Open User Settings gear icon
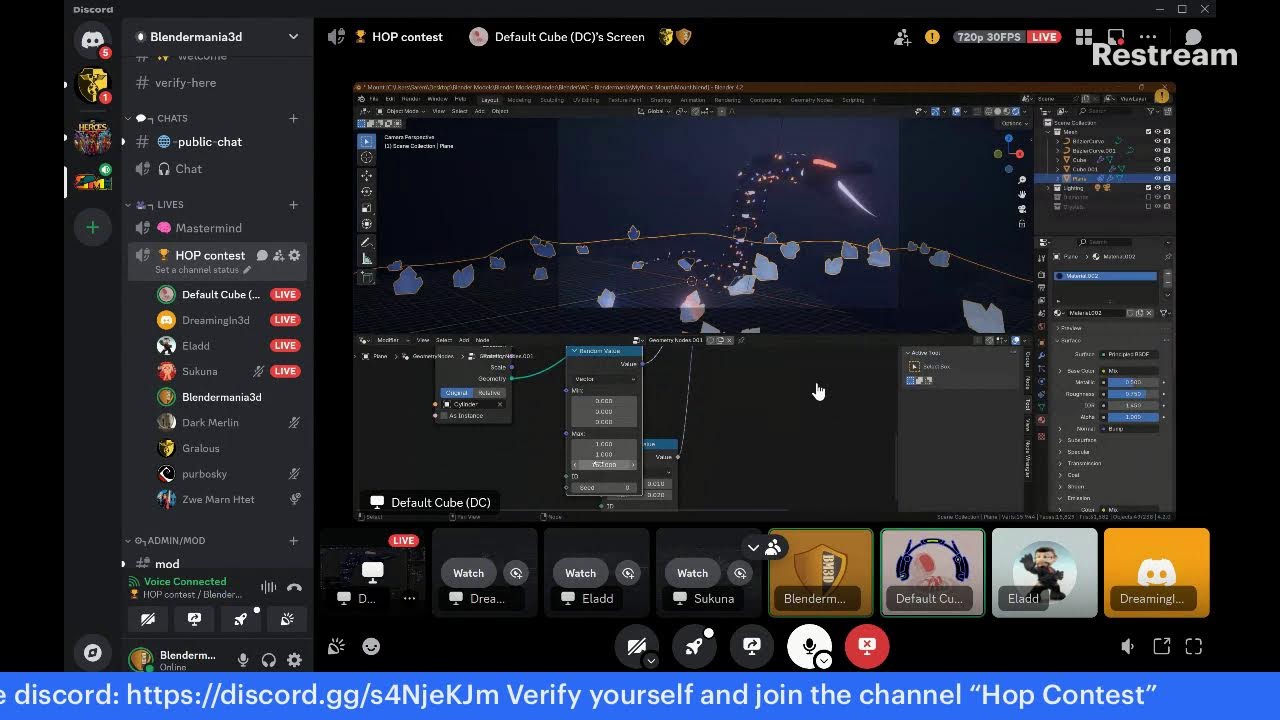This screenshot has width=1280, height=720. pyautogui.click(x=294, y=660)
